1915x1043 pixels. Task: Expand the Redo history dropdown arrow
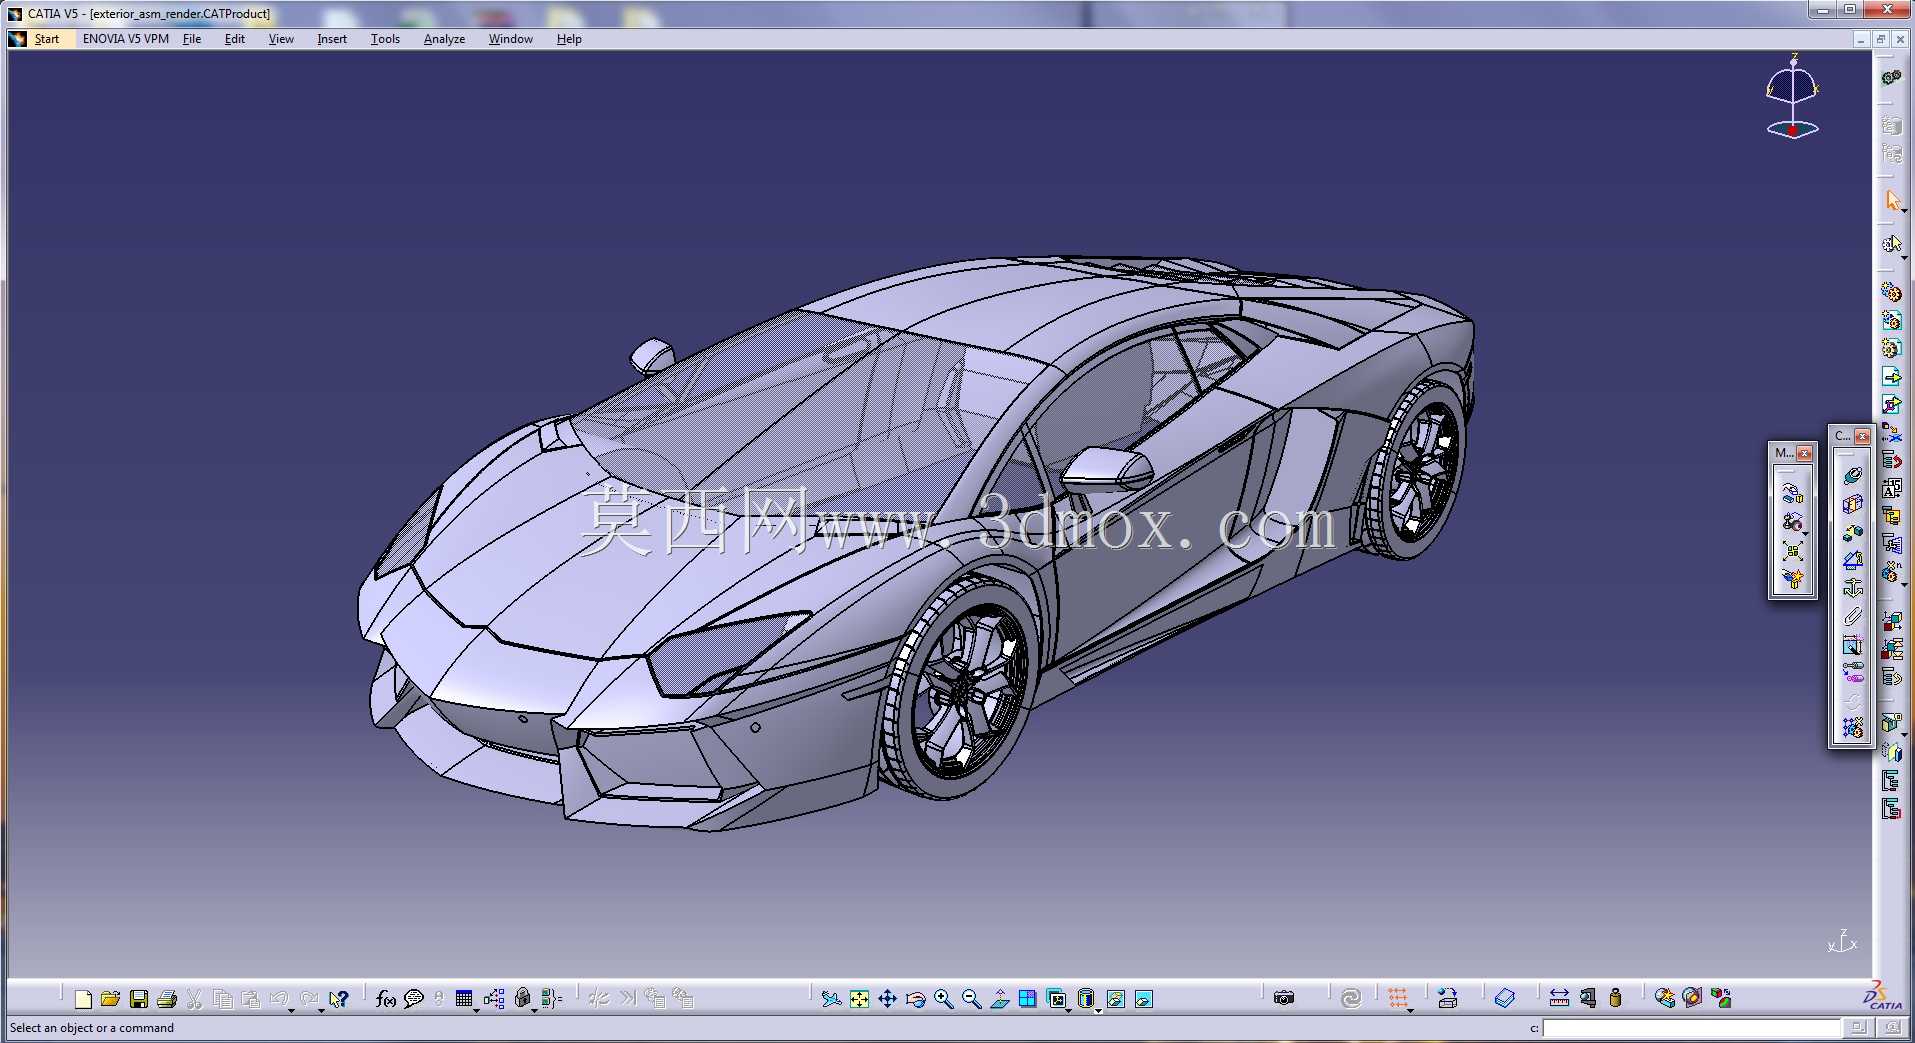tap(321, 1010)
